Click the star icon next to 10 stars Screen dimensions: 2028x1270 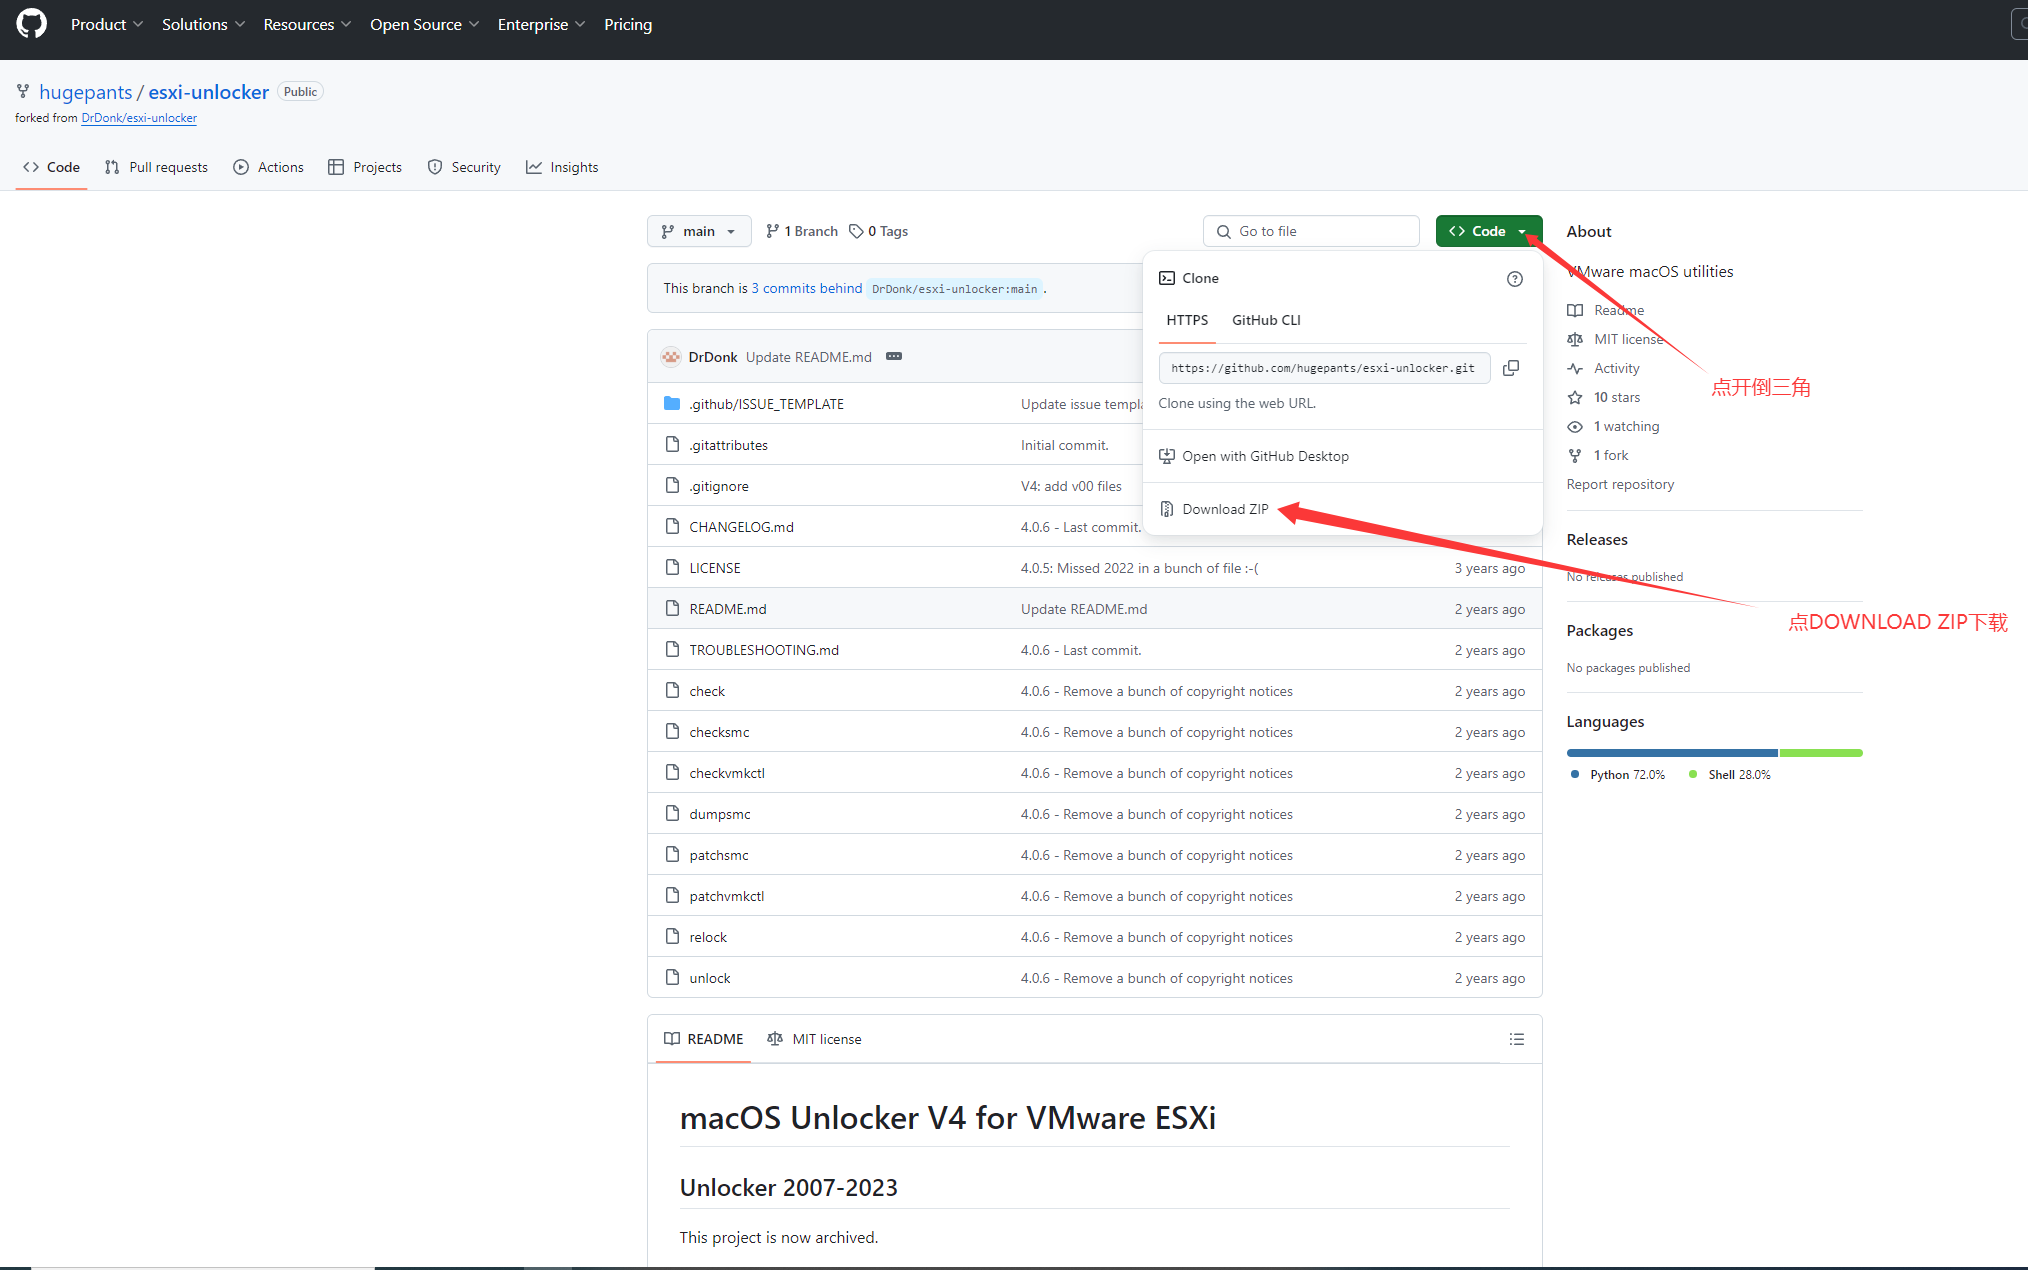[1575, 398]
